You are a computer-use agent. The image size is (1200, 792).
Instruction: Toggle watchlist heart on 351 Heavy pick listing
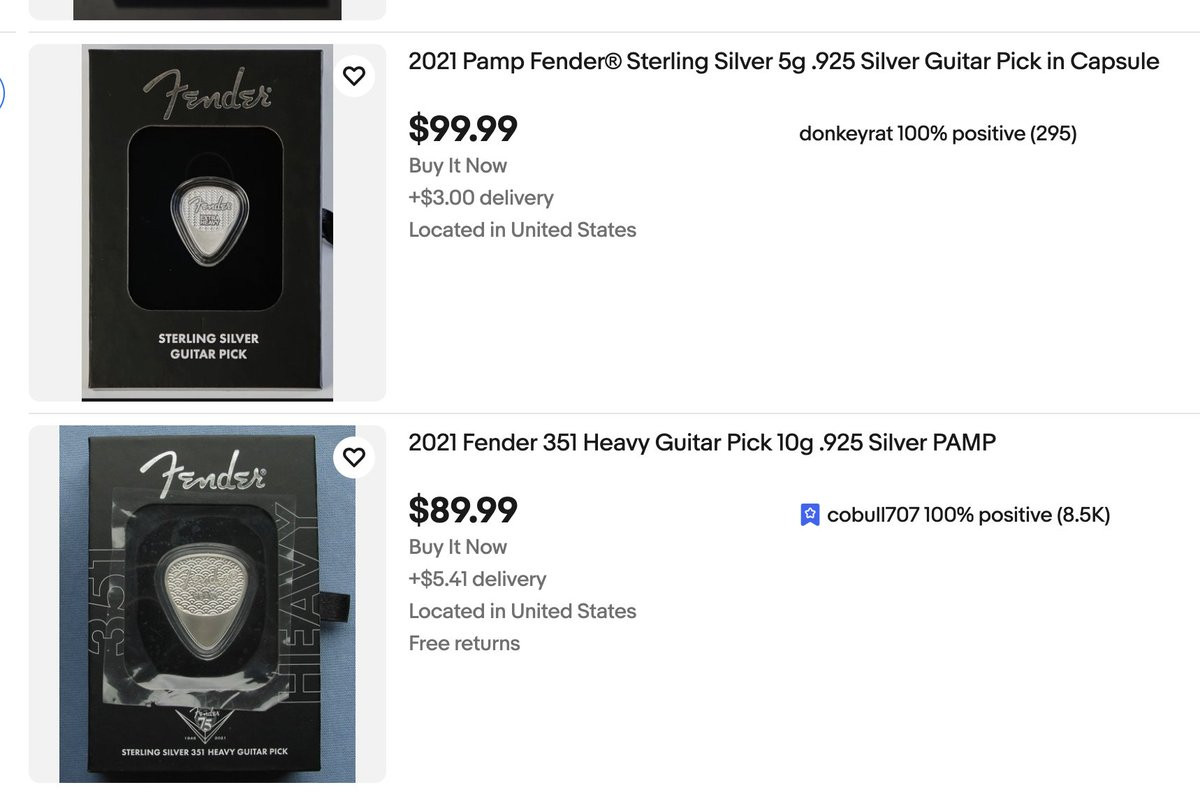354,457
